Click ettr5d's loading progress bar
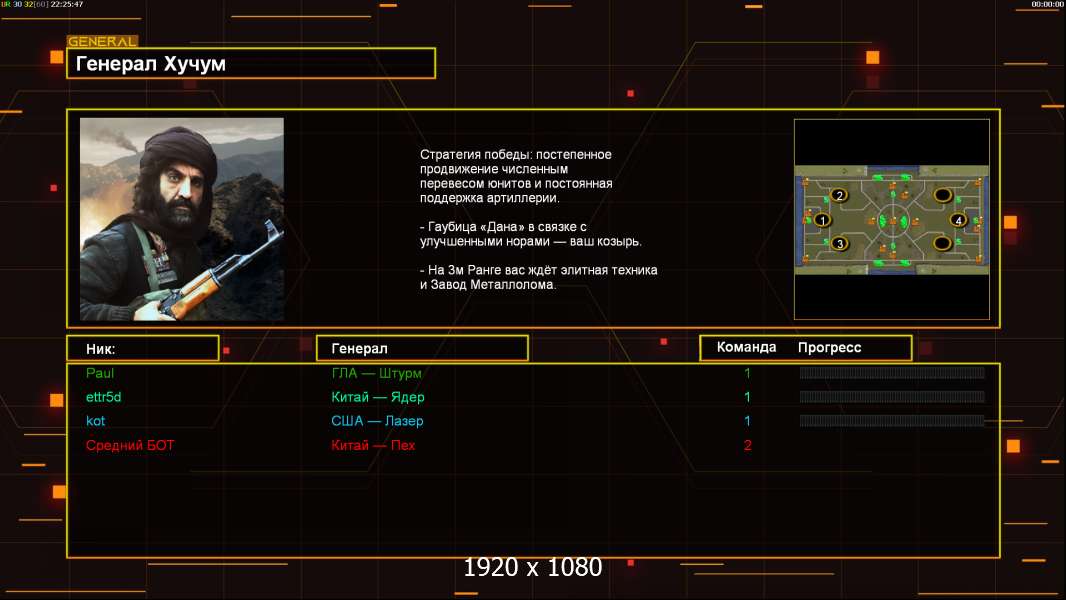The height and width of the screenshot is (600, 1066). 892,397
